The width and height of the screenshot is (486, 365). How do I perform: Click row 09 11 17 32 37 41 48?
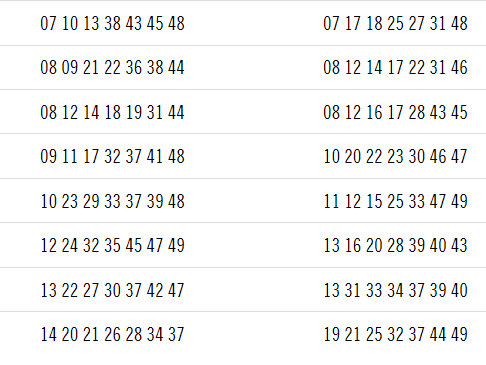(x=112, y=156)
